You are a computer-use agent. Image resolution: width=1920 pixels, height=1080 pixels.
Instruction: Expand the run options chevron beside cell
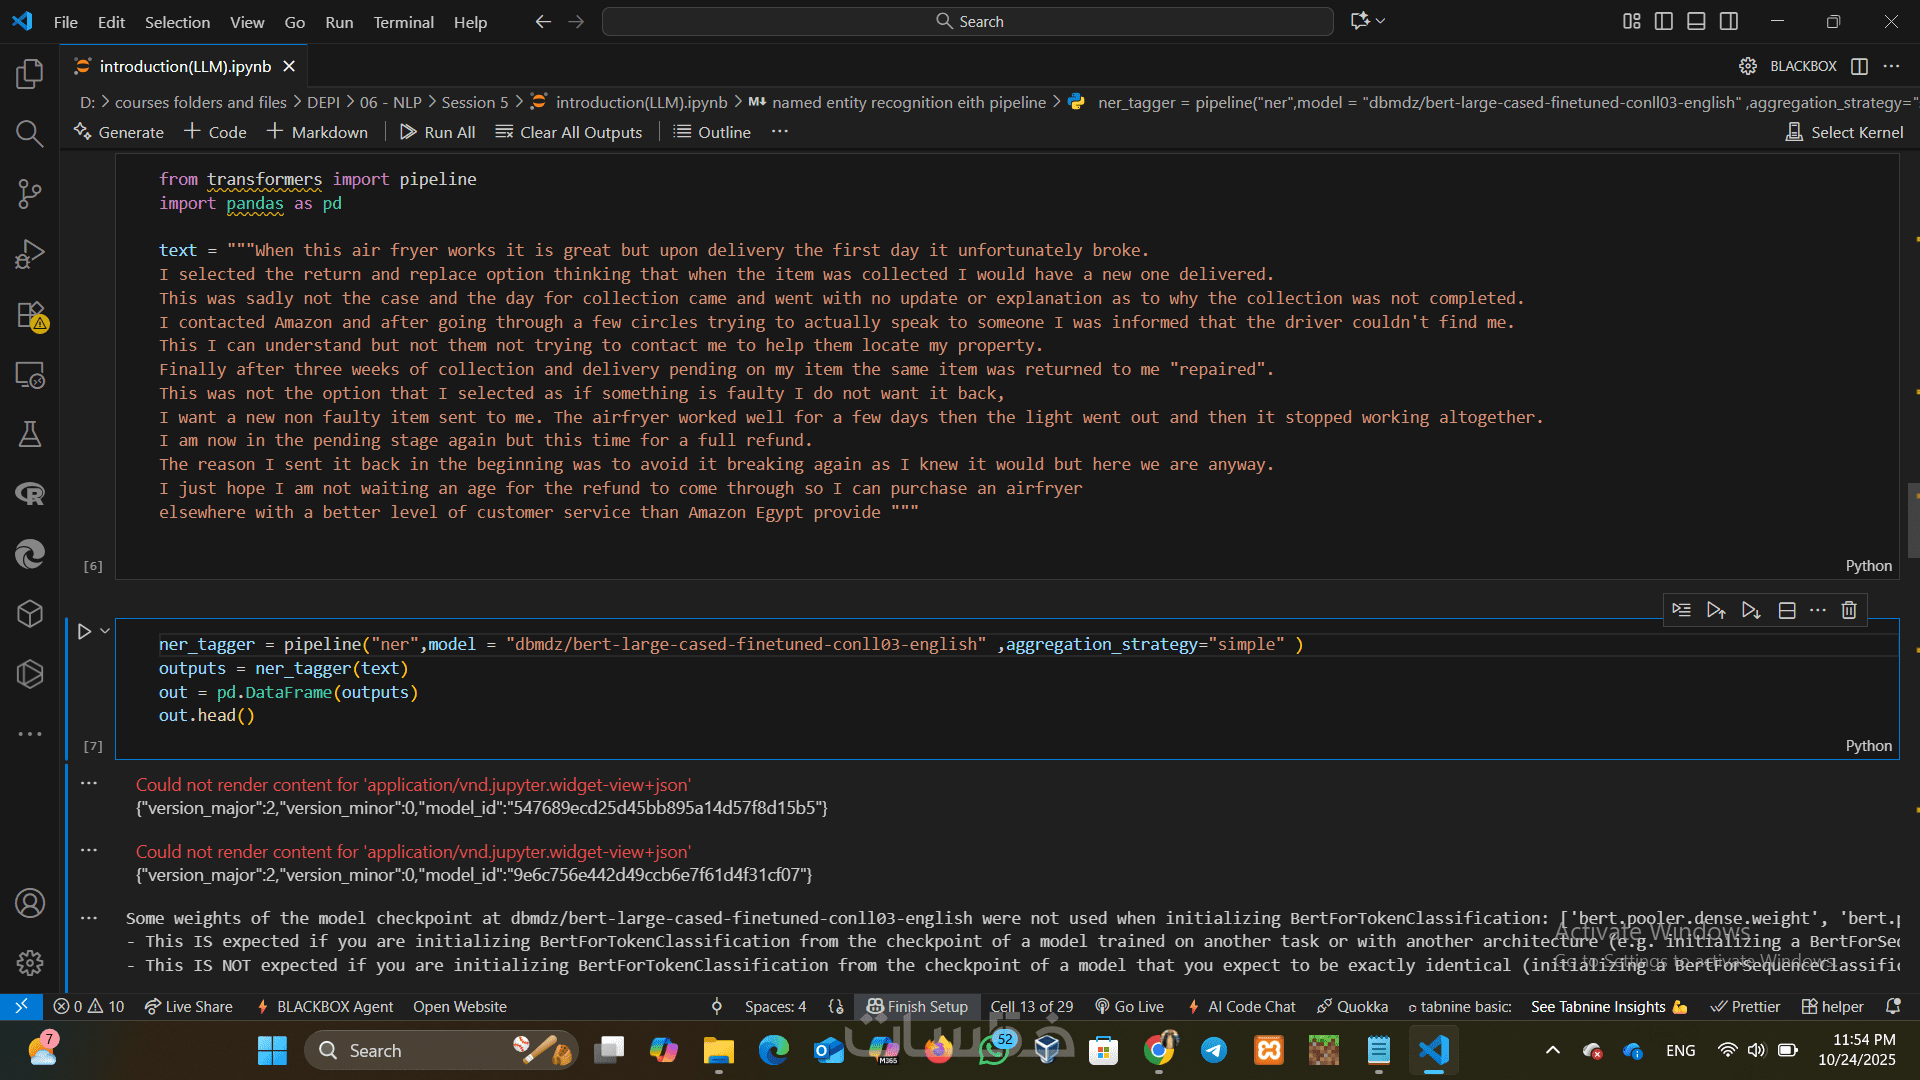tap(105, 631)
